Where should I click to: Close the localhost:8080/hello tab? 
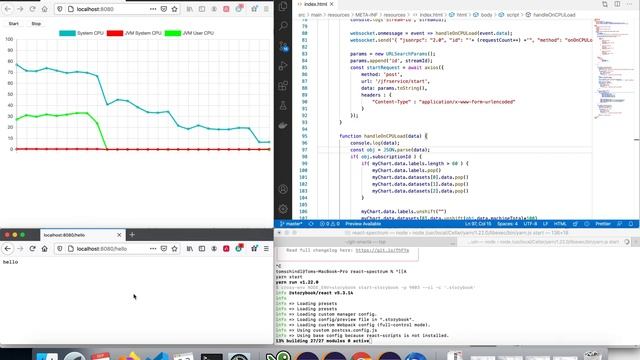click(x=119, y=235)
